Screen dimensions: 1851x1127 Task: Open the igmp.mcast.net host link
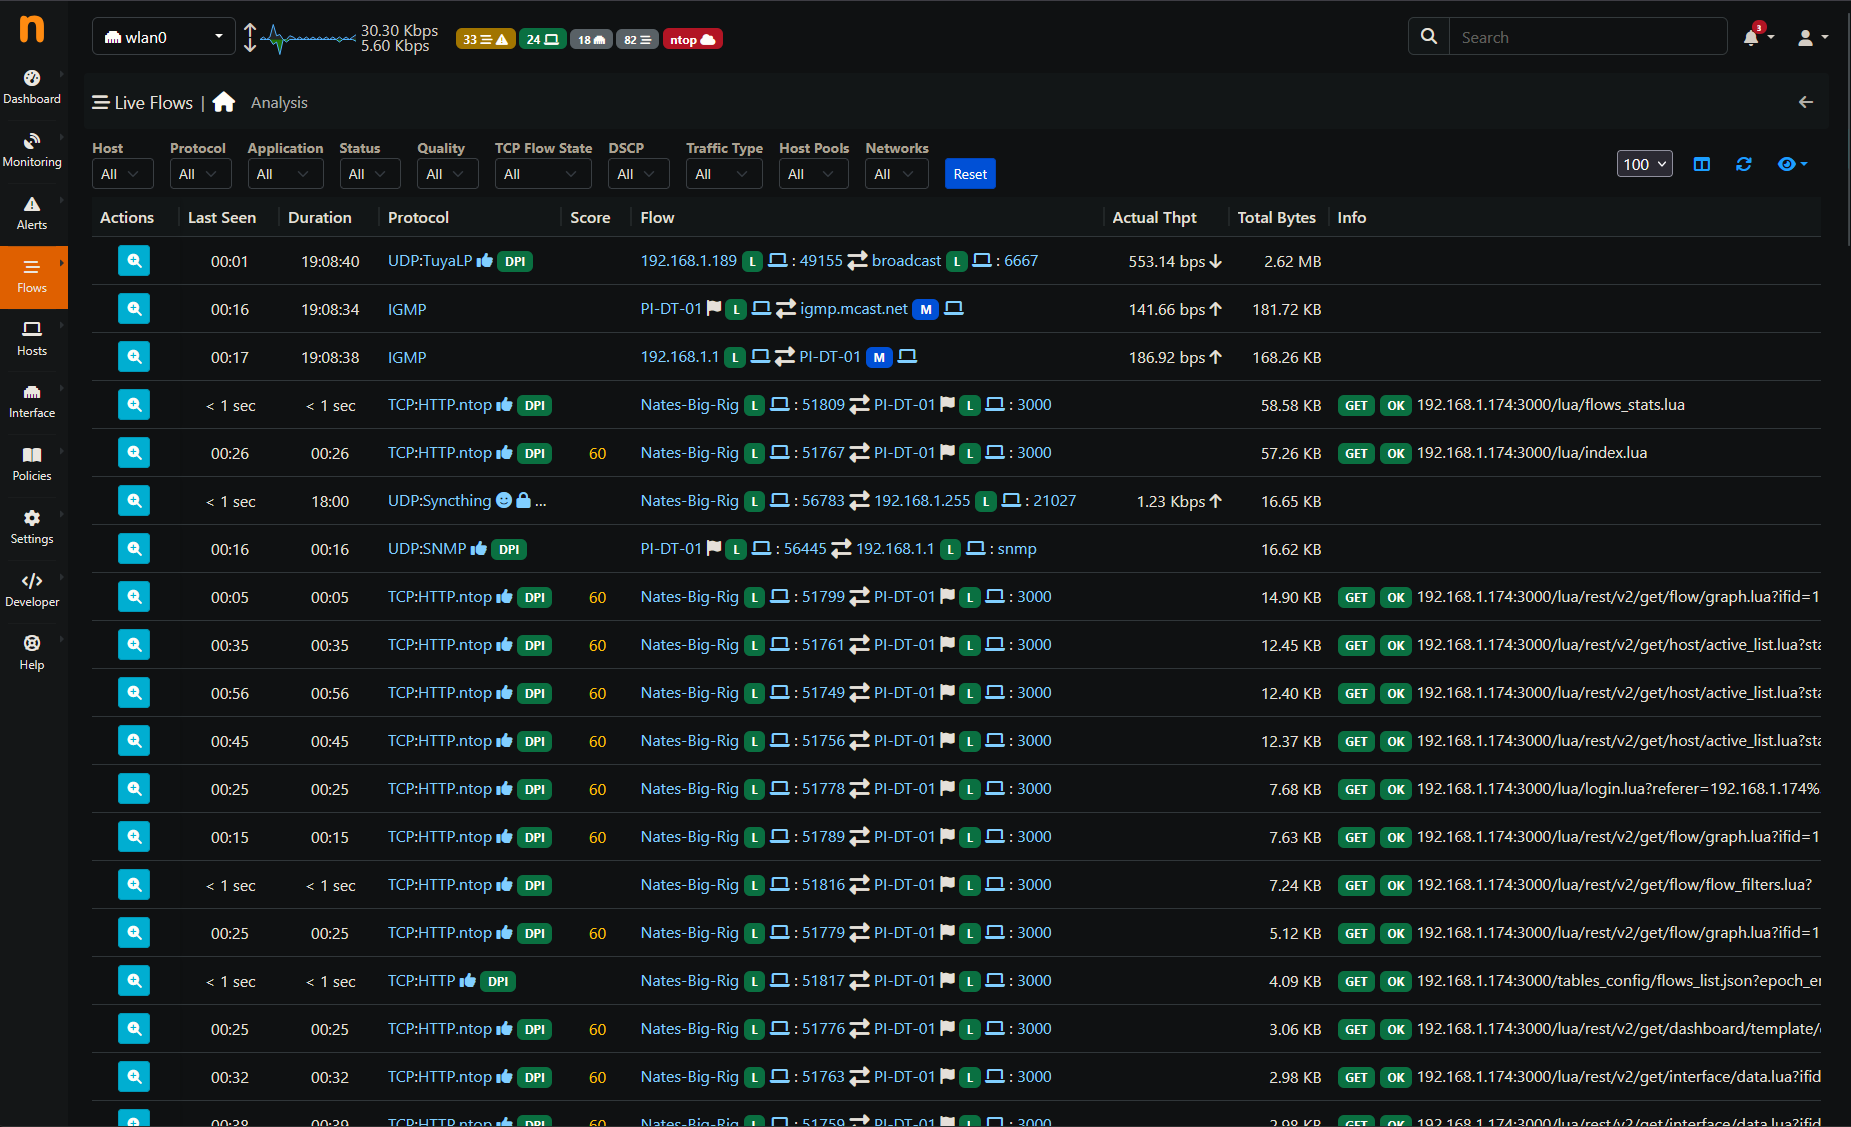(854, 309)
